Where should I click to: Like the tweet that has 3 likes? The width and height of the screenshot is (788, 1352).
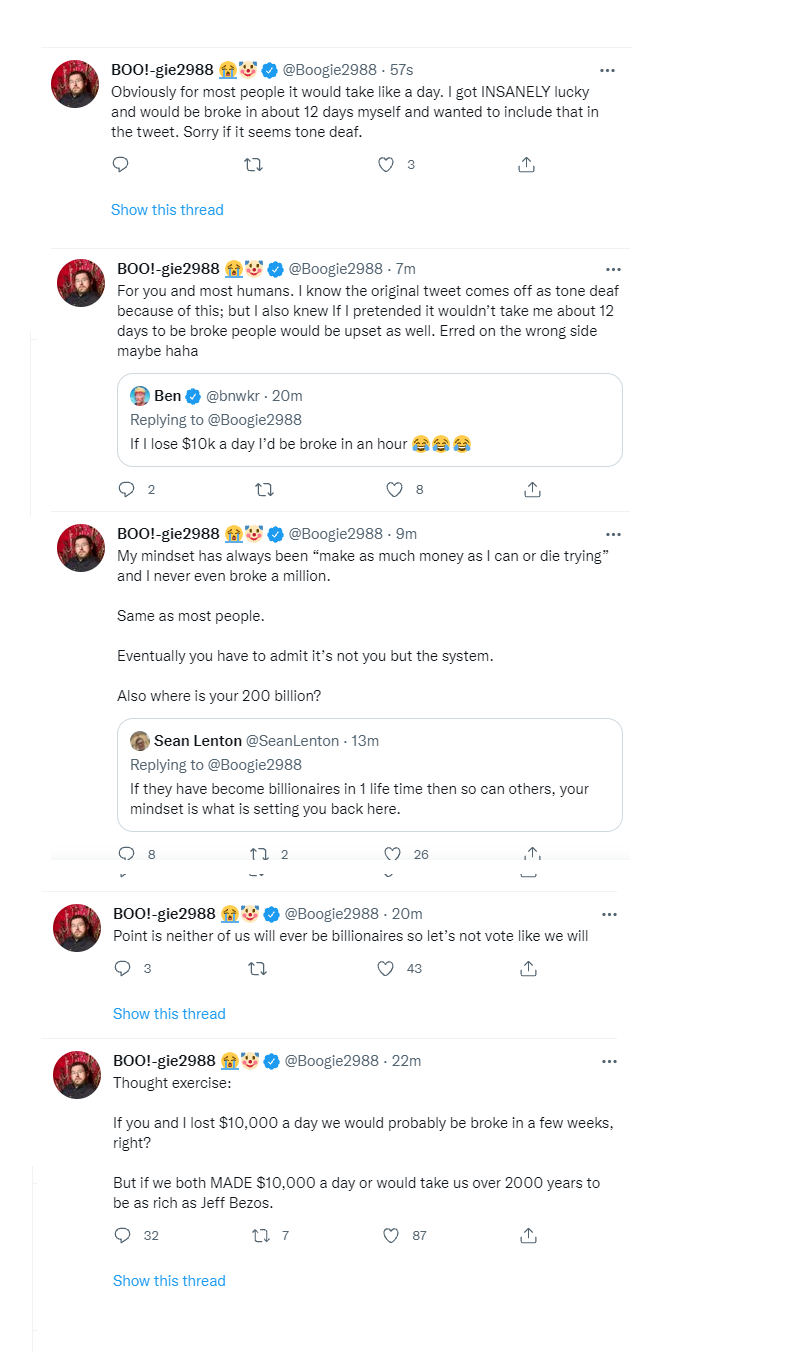pyautogui.click(x=386, y=165)
